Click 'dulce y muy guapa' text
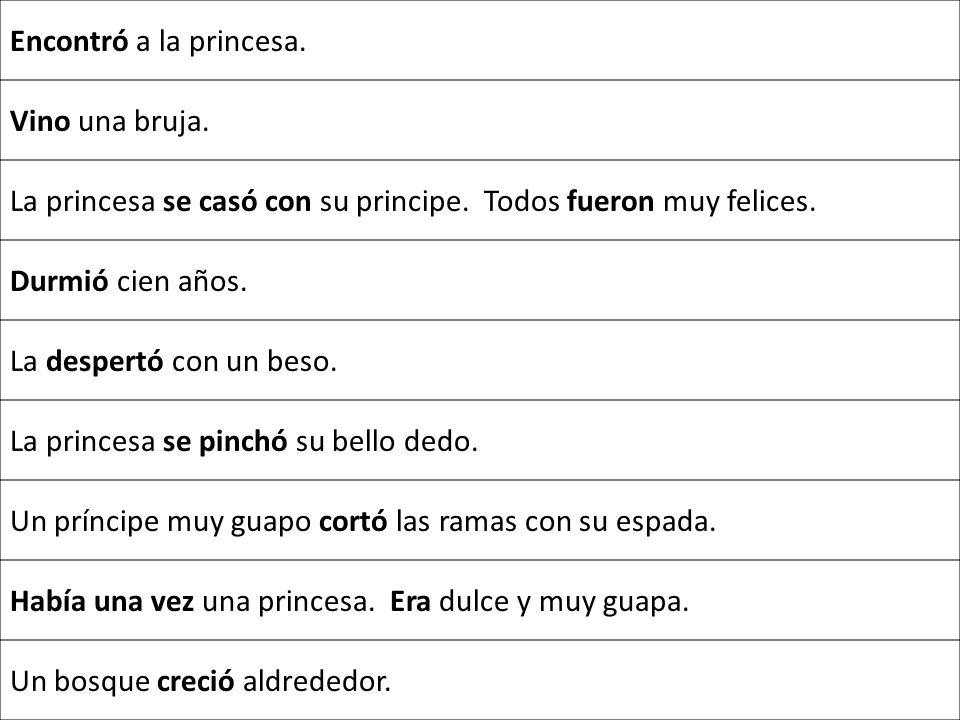Image resolution: width=960 pixels, height=720 pixels. click(x=564, y=602)
